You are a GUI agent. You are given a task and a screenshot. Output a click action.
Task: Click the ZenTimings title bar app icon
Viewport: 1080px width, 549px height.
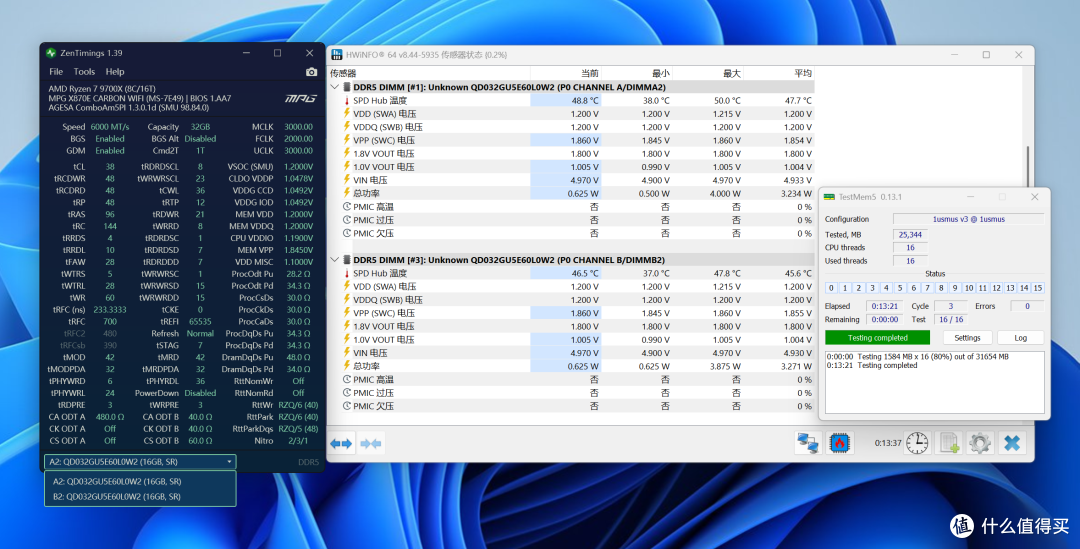click(x=51, y=53)
